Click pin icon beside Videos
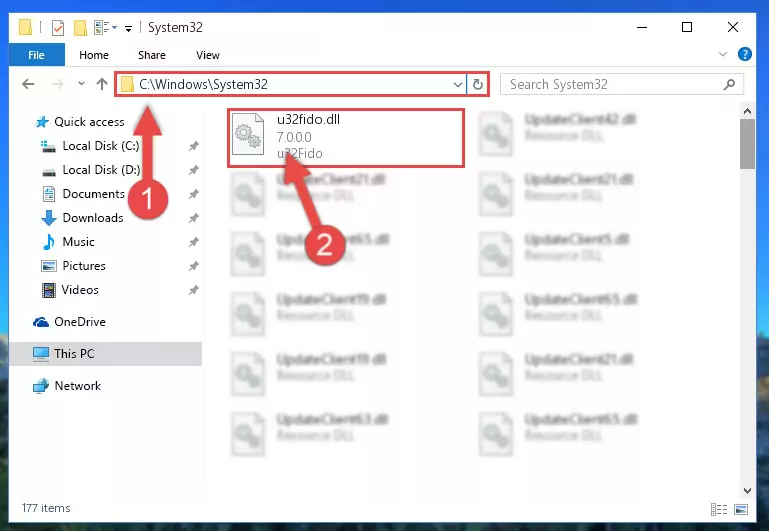The height and width of the screenshot is (531, 769). (194, 290)
